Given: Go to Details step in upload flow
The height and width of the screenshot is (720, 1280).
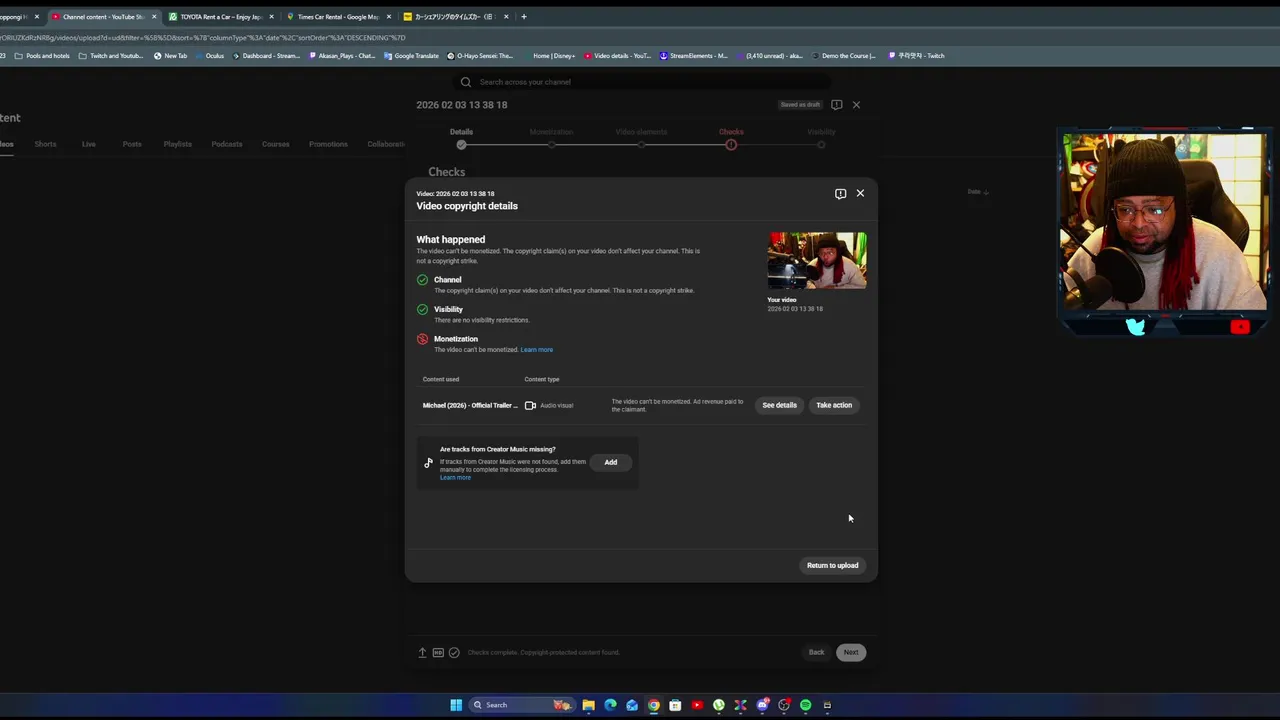Looking at the screenshot, I should [x=461, y=138].
